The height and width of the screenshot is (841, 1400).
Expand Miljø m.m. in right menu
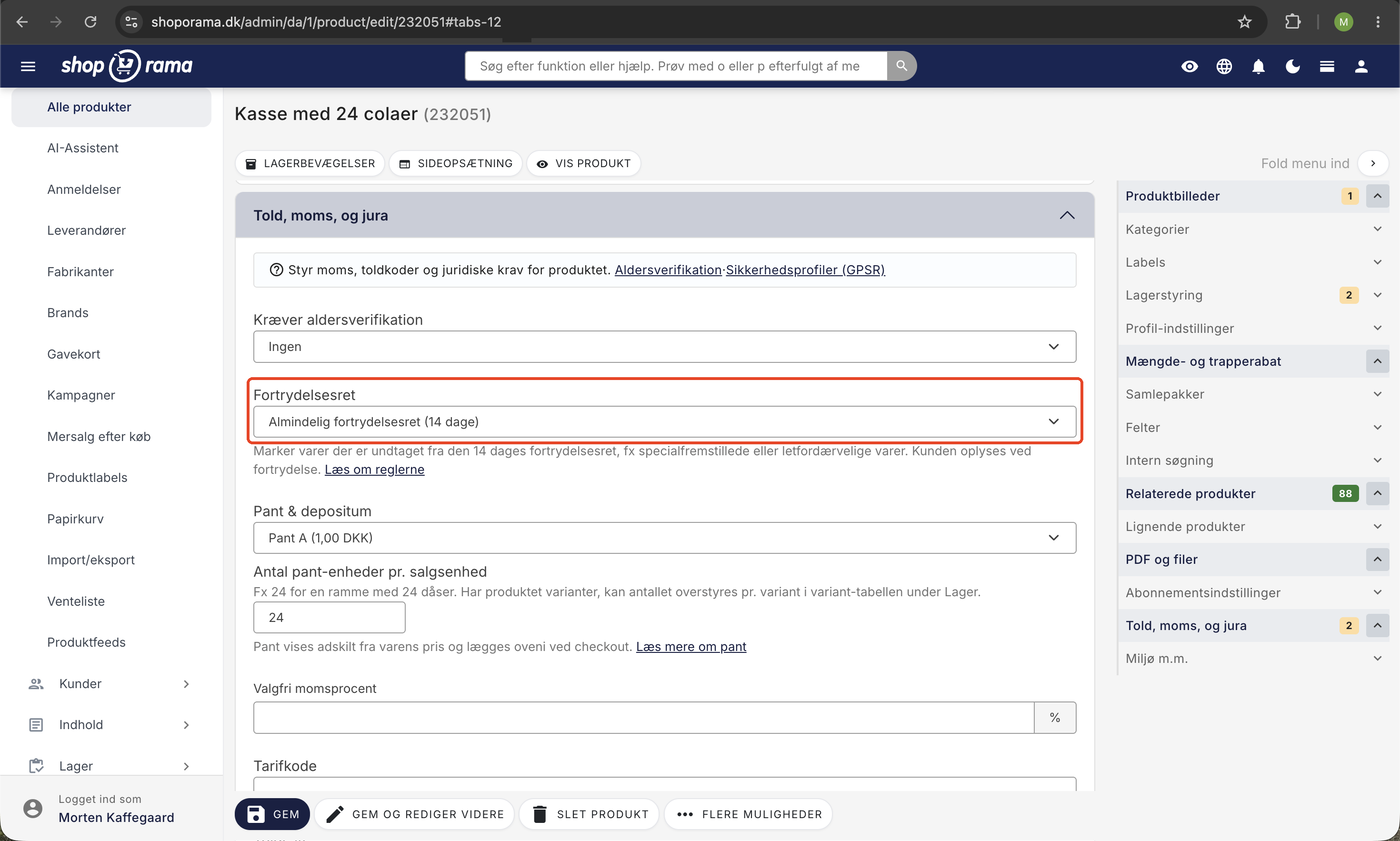tap(1252, 658)
